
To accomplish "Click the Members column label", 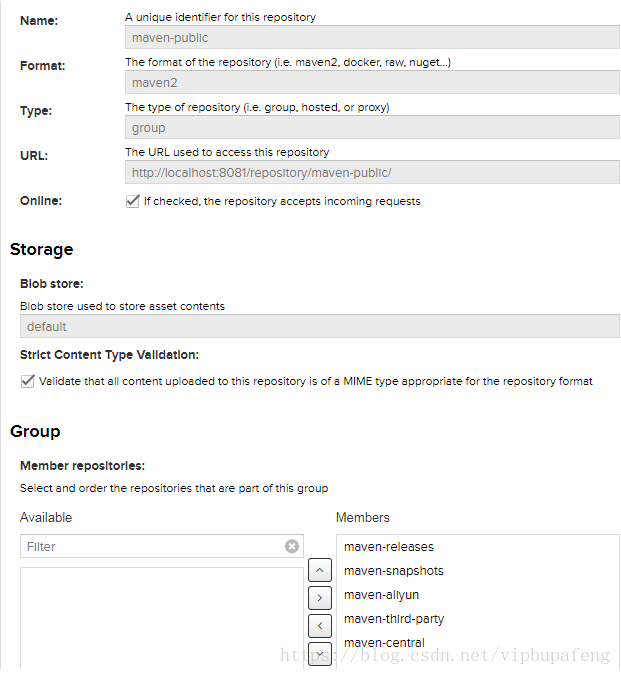I will pos(363,517).
